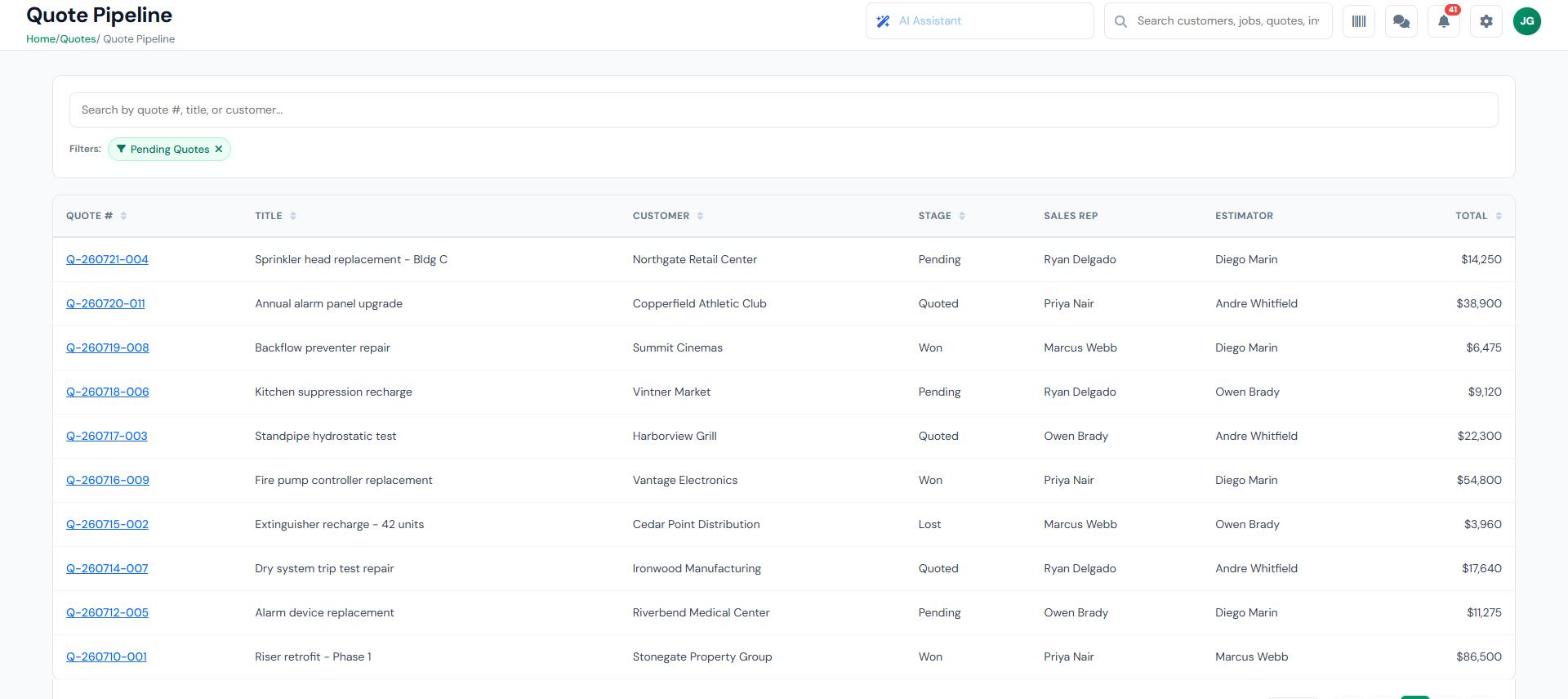Click customer Stonegate Property Group

[702, 657]
